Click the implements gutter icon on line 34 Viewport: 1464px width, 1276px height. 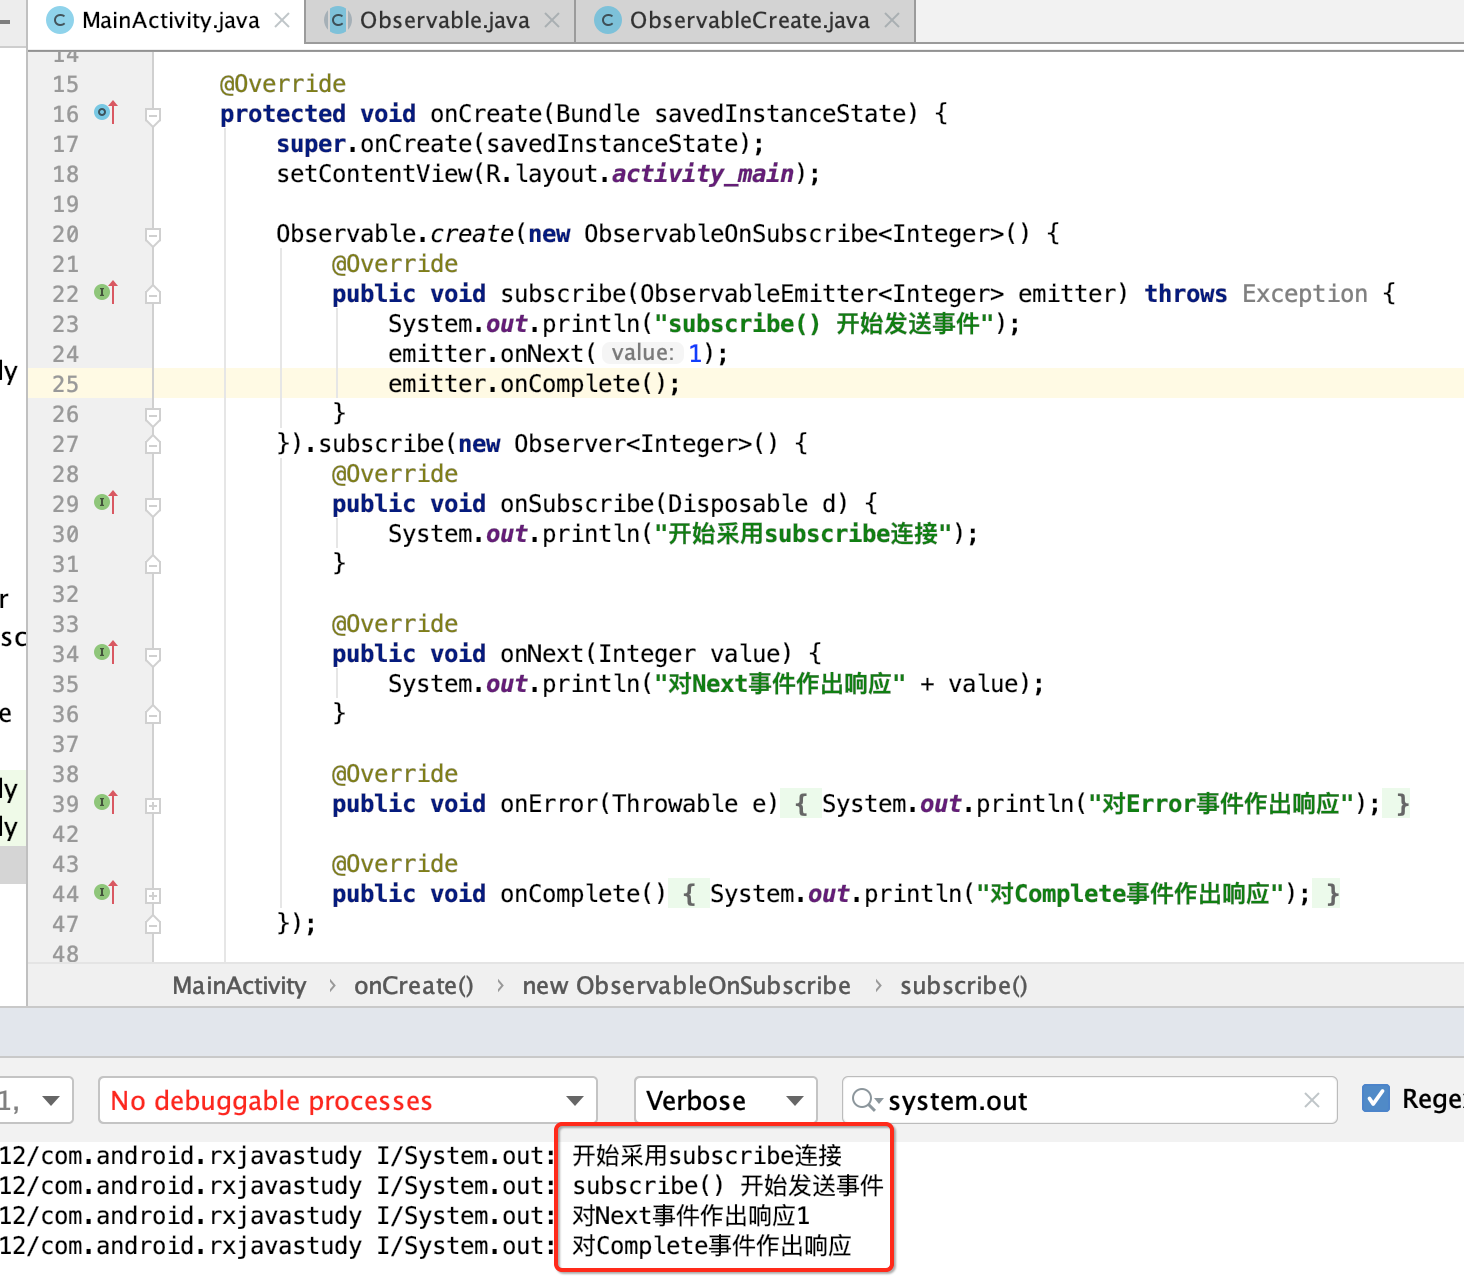pos(106,653)
